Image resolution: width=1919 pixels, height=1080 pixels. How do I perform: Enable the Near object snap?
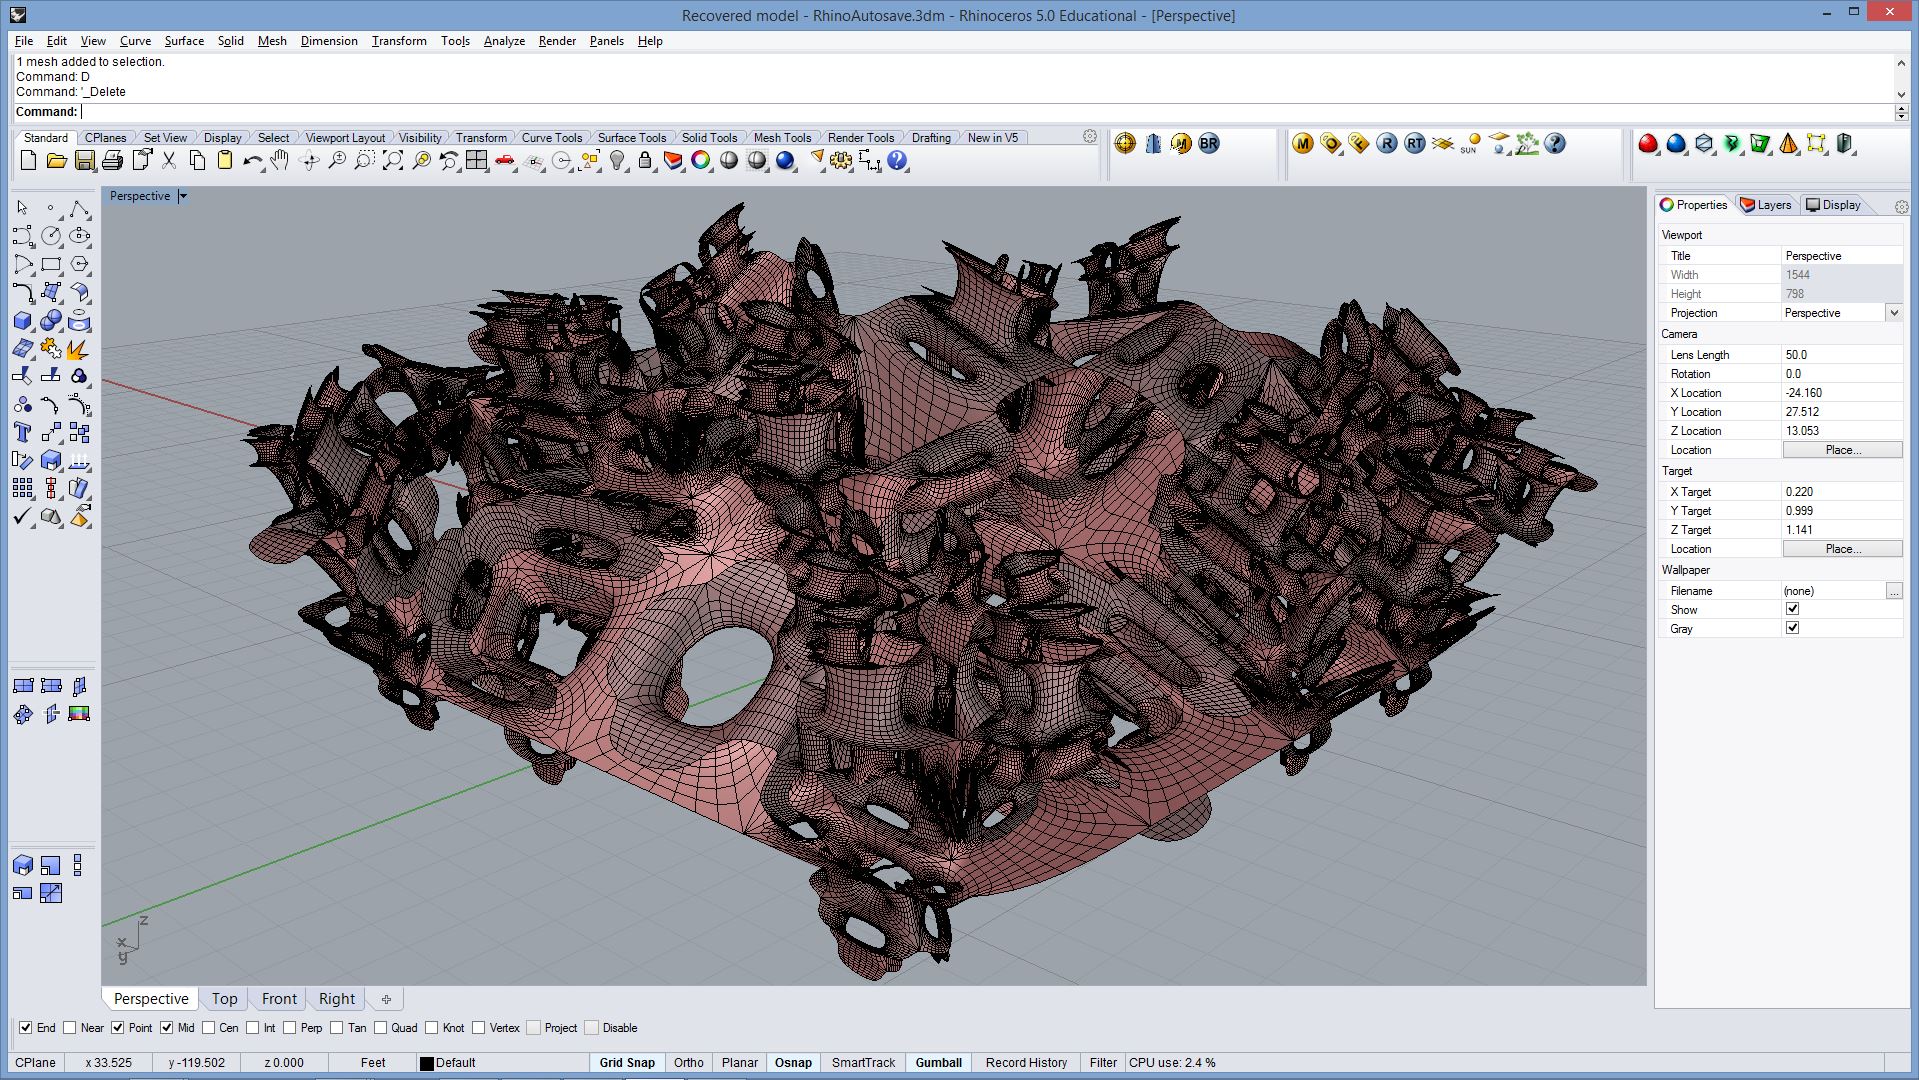tap(70, 1028)
